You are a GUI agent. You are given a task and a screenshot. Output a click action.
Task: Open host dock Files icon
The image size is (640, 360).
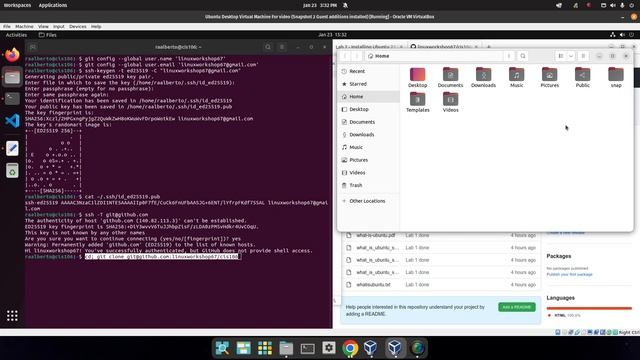[x=286, y=348]
